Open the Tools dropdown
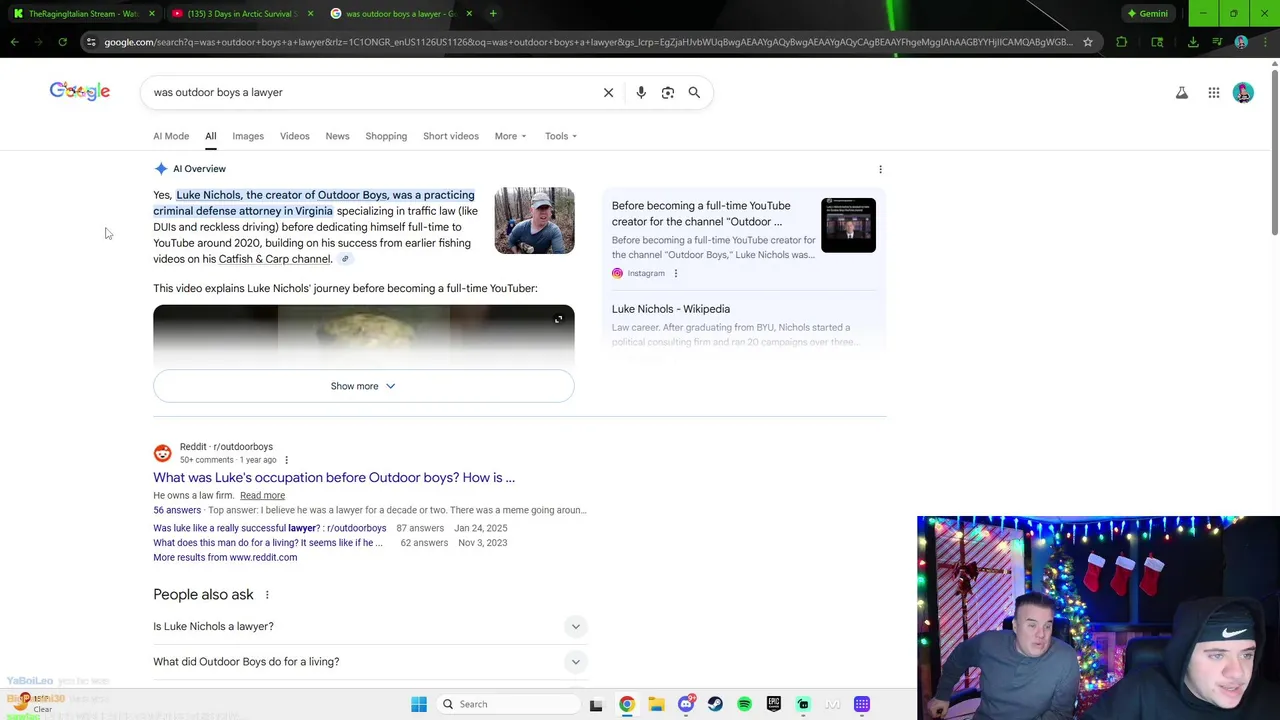Viewport: 1280px width, 720px height. pos(561,136)
